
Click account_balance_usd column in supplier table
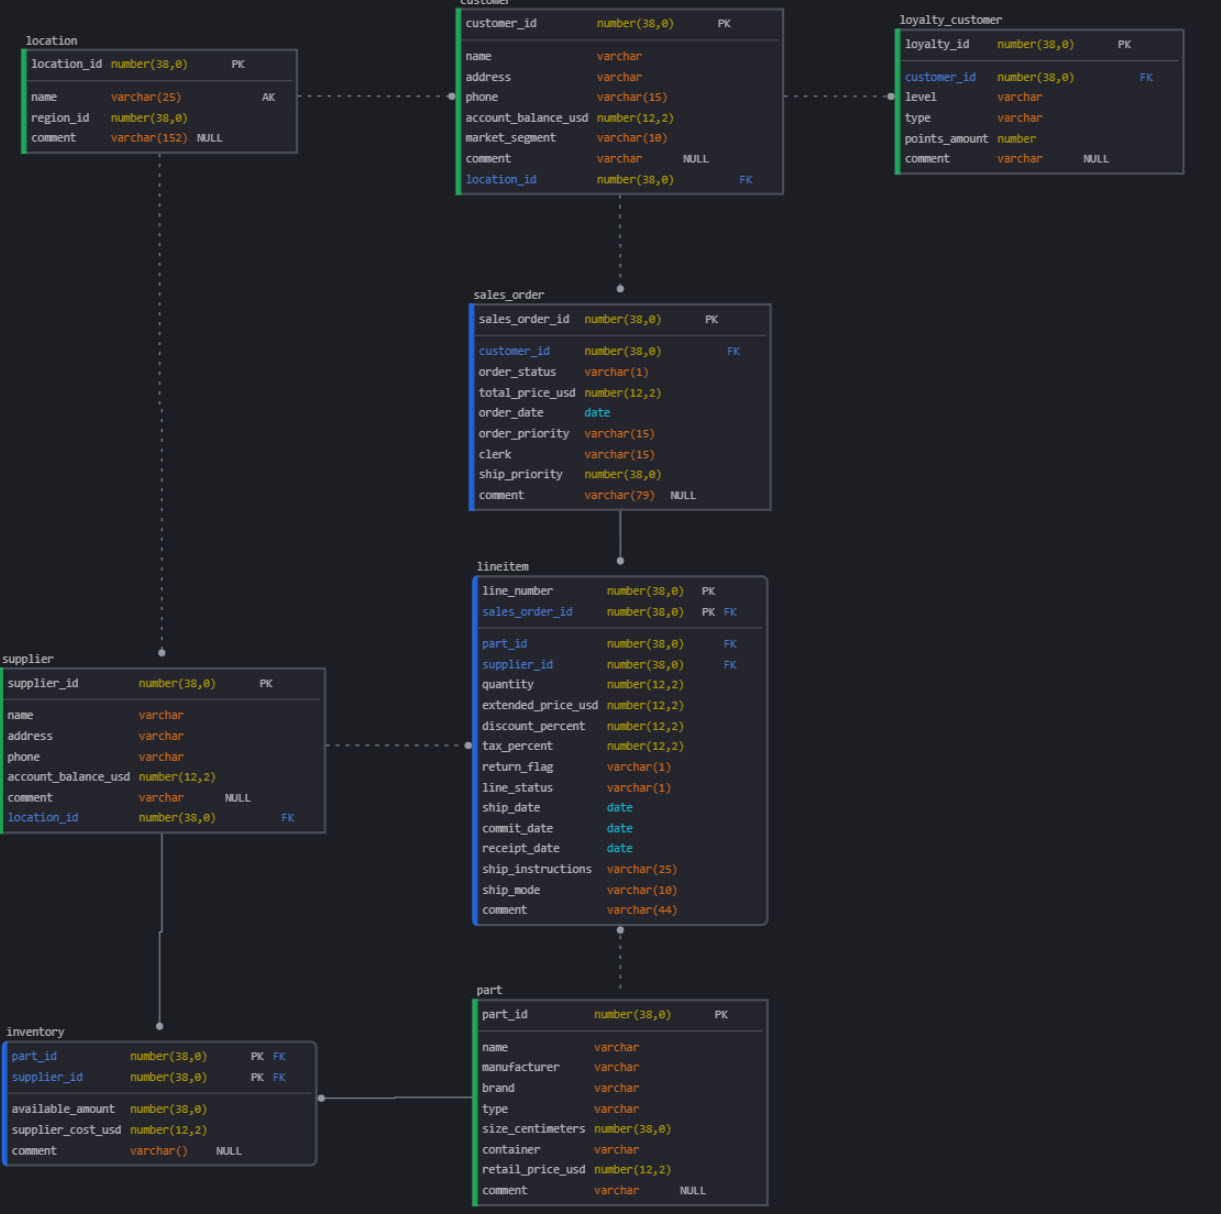coord(68,777)
